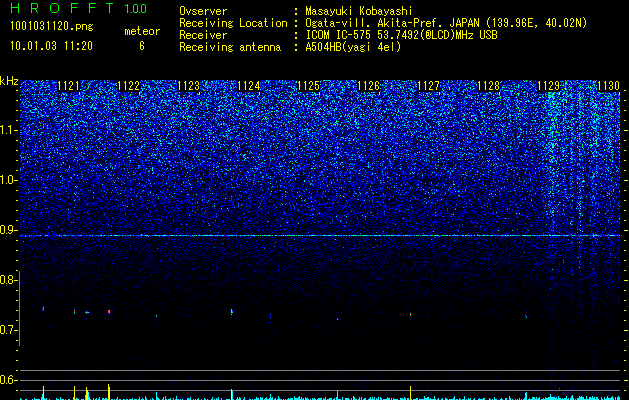Viewport: 629px width, 400px height.
Task: Click the Receiving Location label
Action: point(233,23)
